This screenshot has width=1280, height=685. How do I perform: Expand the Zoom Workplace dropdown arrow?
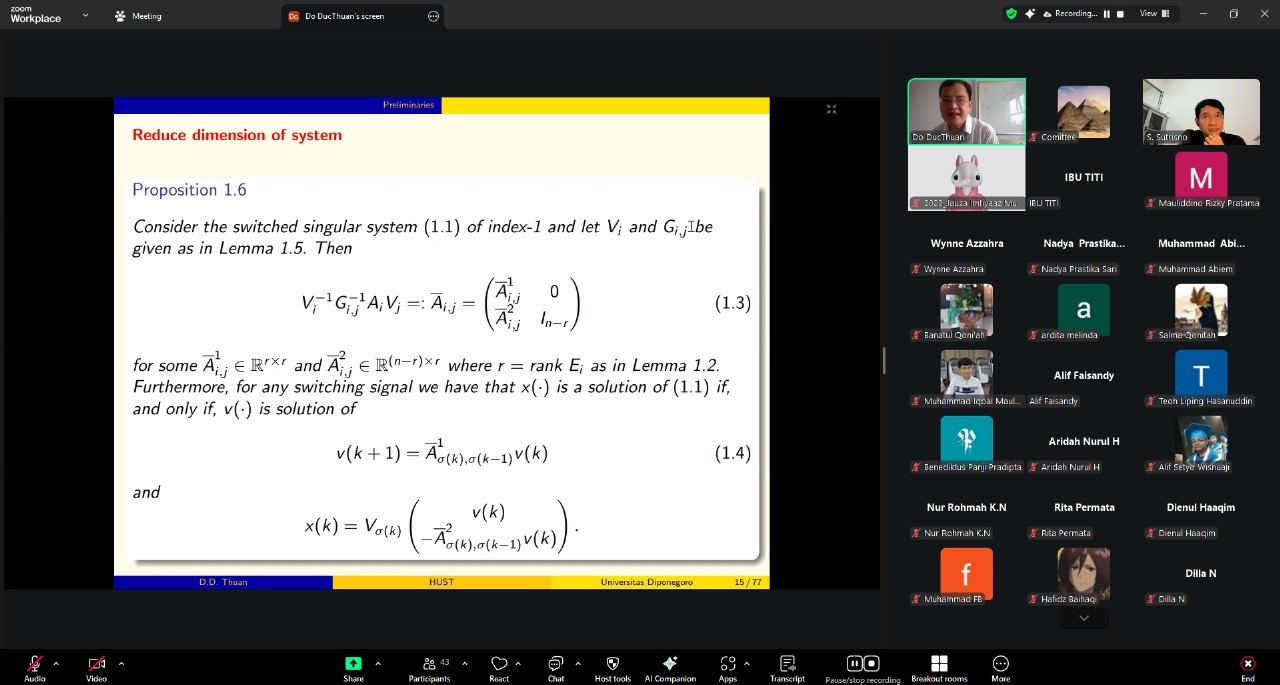85,16
